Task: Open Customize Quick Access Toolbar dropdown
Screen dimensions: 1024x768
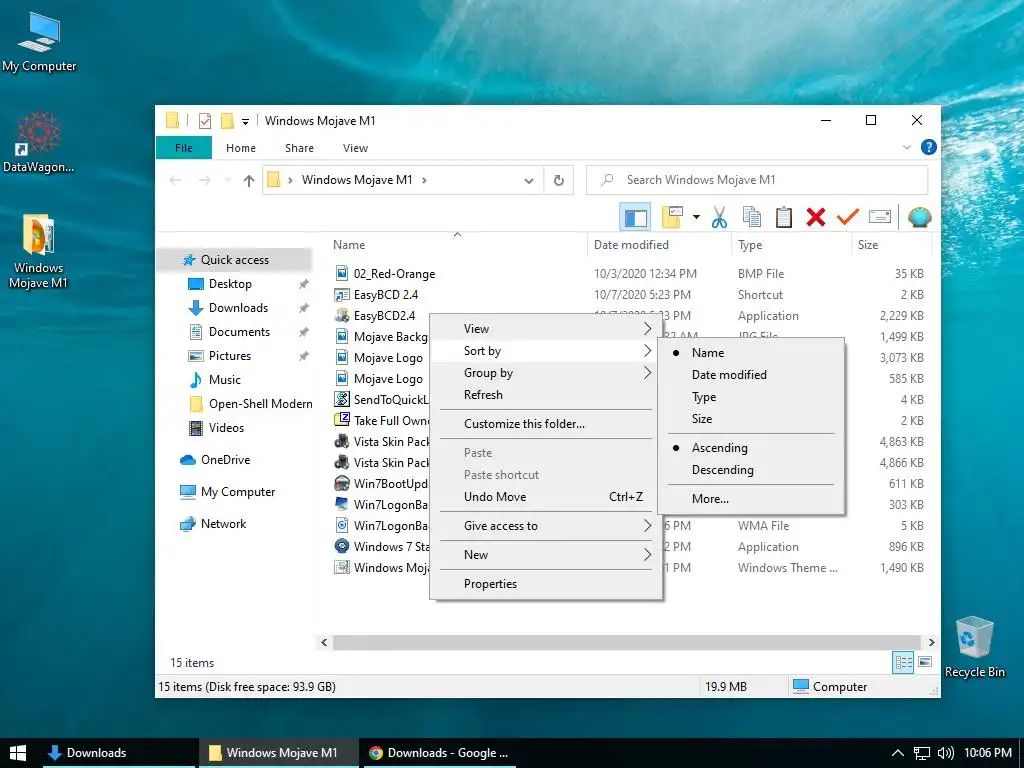Action: click(x=246, y=121)
